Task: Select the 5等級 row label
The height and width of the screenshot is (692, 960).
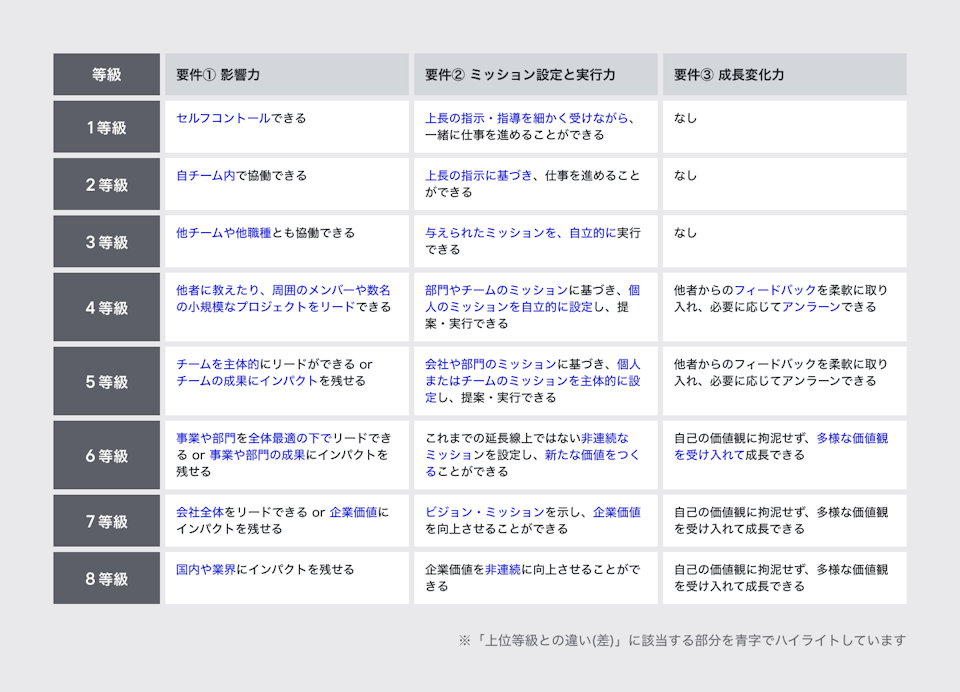Action: point(106,381)
